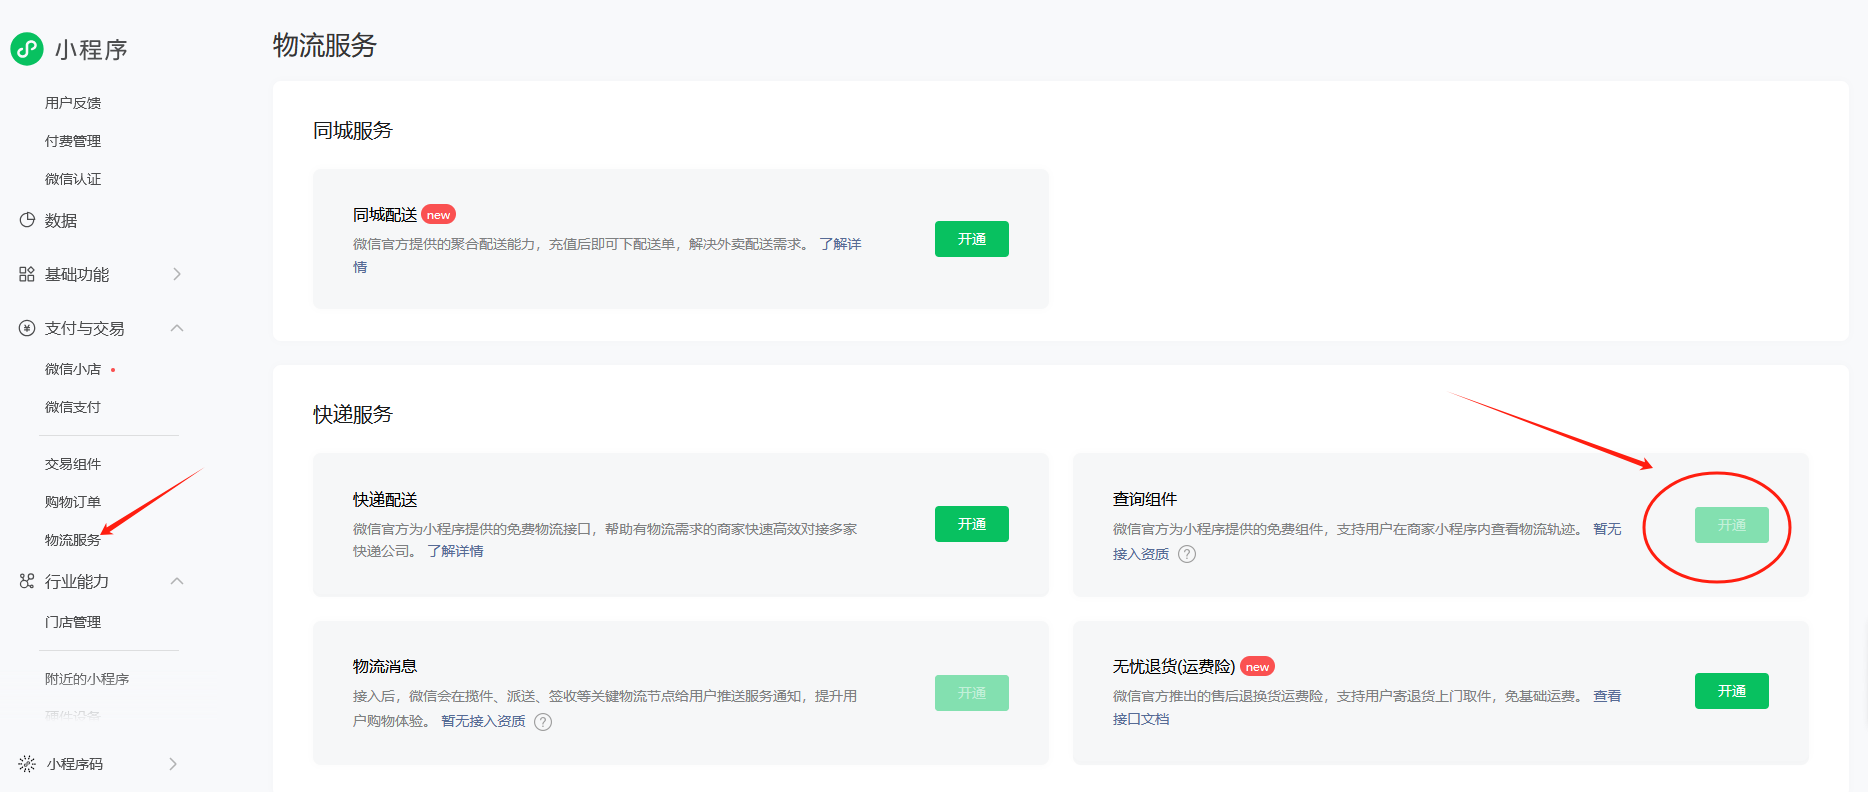1868x792 pixels.
Task: Open 了解详情 link under 同城配送
Action: click(x=840, y=244)
